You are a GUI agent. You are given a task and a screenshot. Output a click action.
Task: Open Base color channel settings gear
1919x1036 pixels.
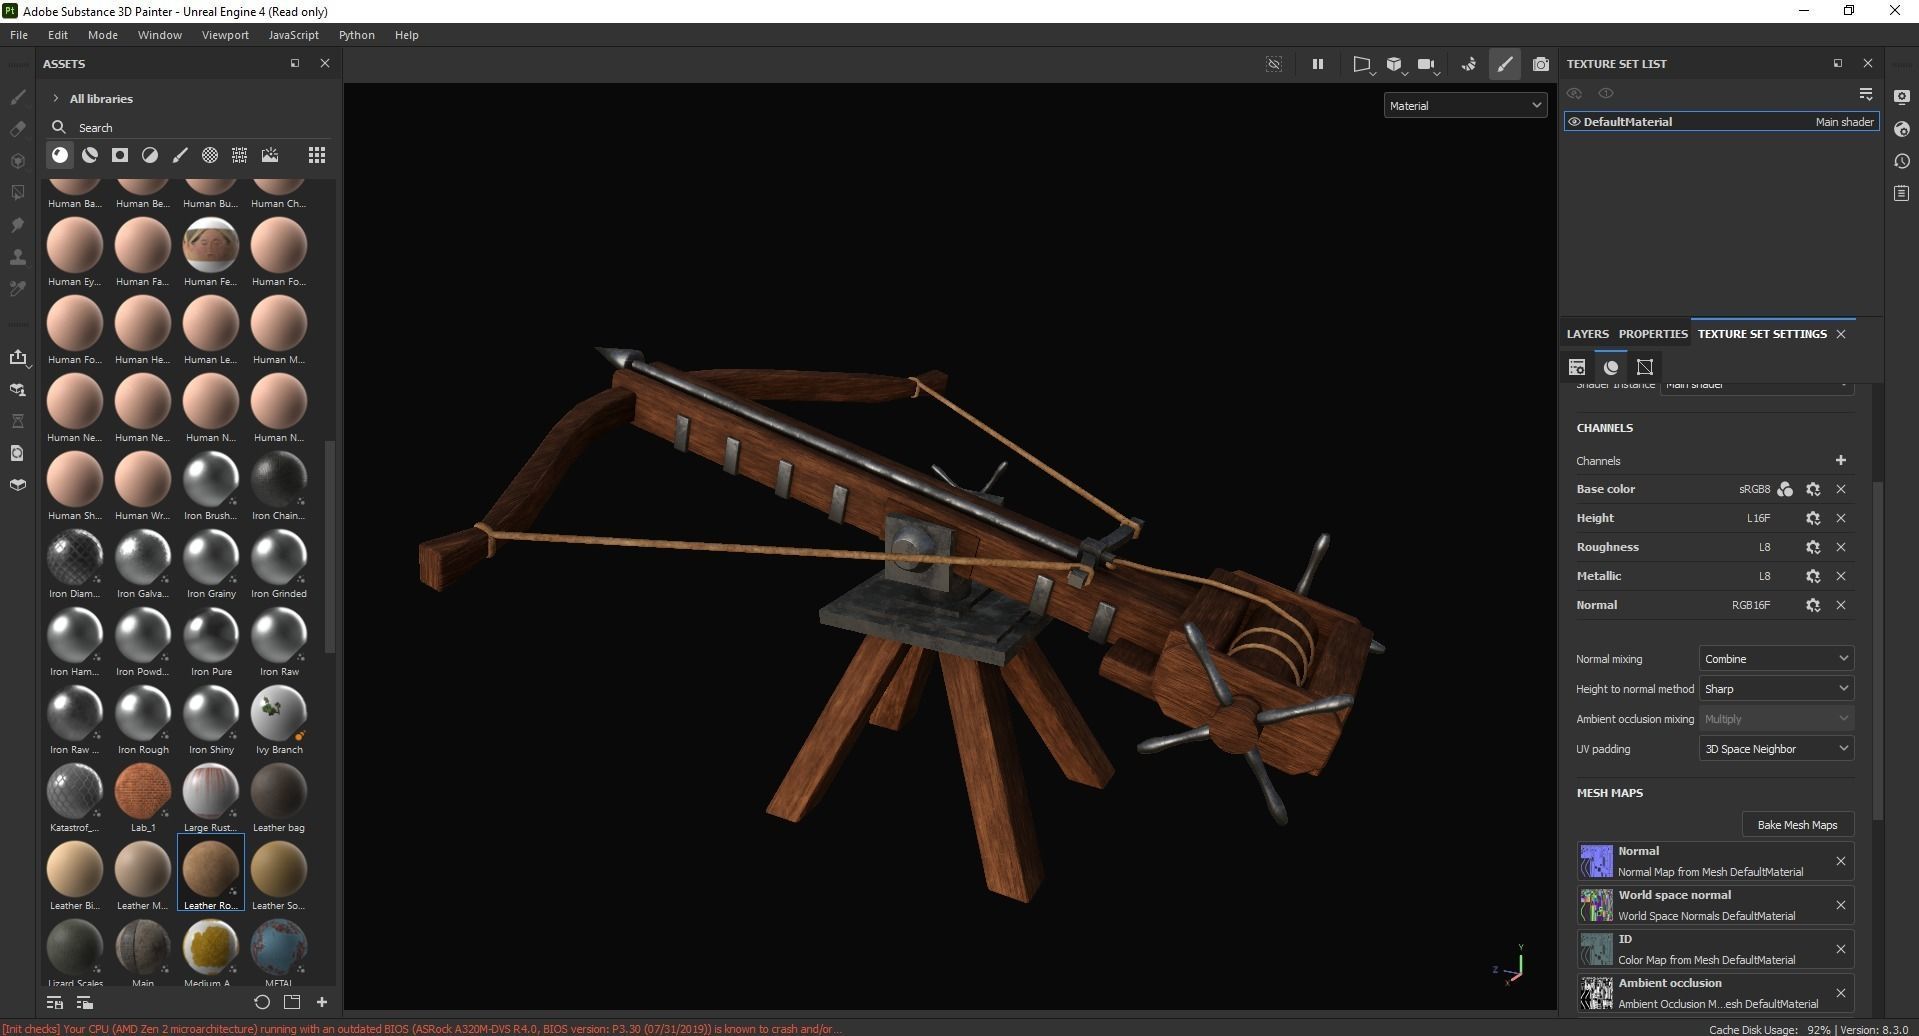(1813, 489)
